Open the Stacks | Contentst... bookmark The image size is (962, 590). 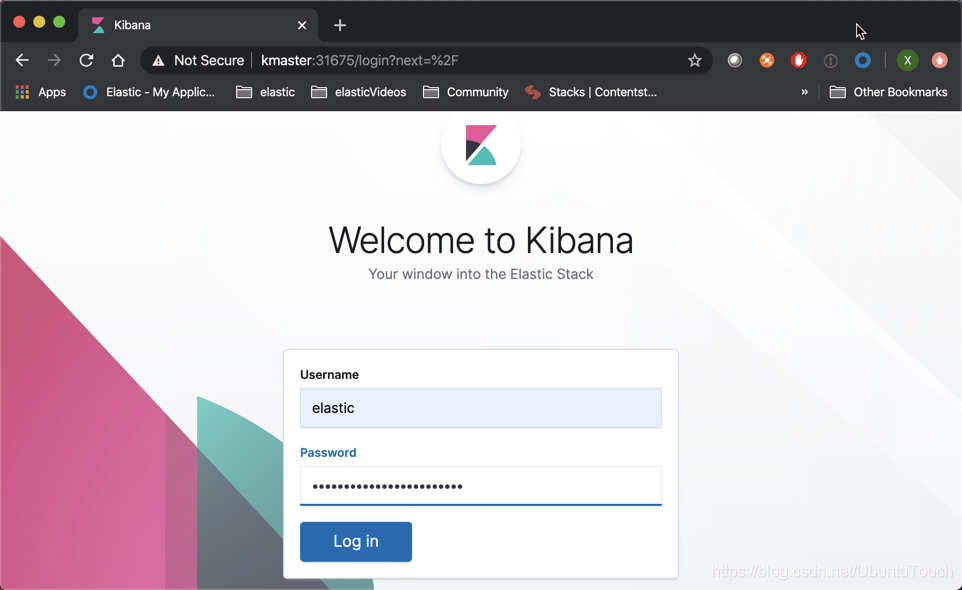pos(591,92)
